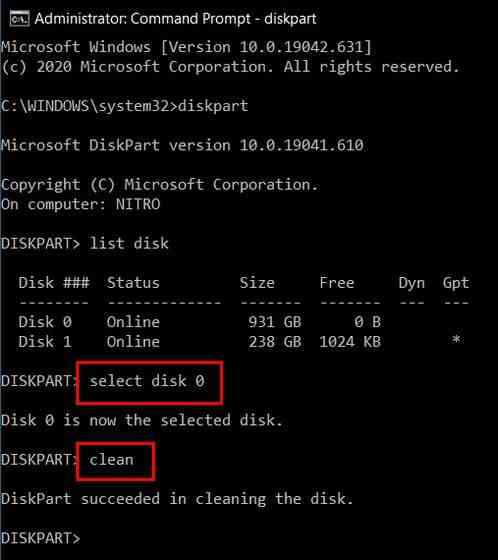Click the highlighted 'select disk 0' command
Image resolution: width=498 pixels, height=560 pixels.
[147, 381]
